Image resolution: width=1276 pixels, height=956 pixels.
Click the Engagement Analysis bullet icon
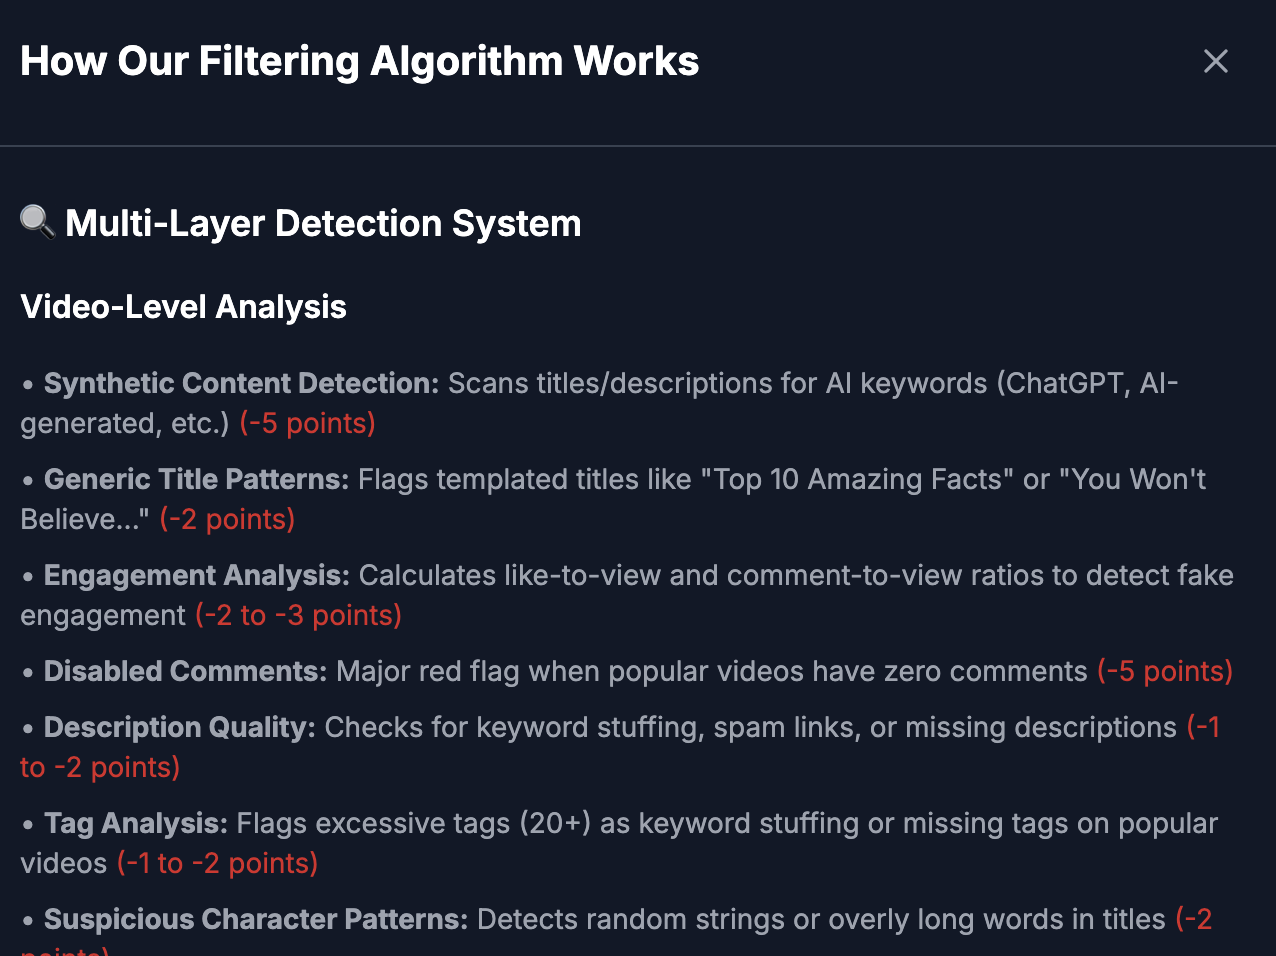27,577
